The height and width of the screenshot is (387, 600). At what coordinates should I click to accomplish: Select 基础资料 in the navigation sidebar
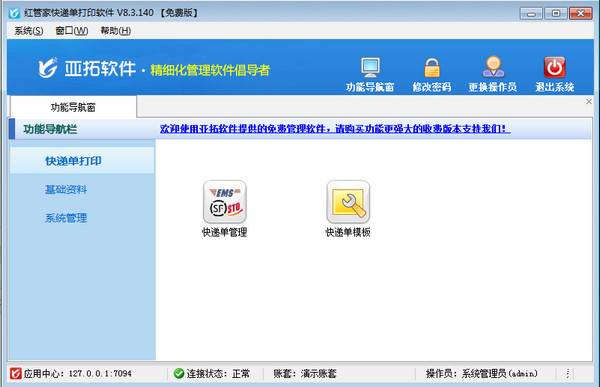66,189
